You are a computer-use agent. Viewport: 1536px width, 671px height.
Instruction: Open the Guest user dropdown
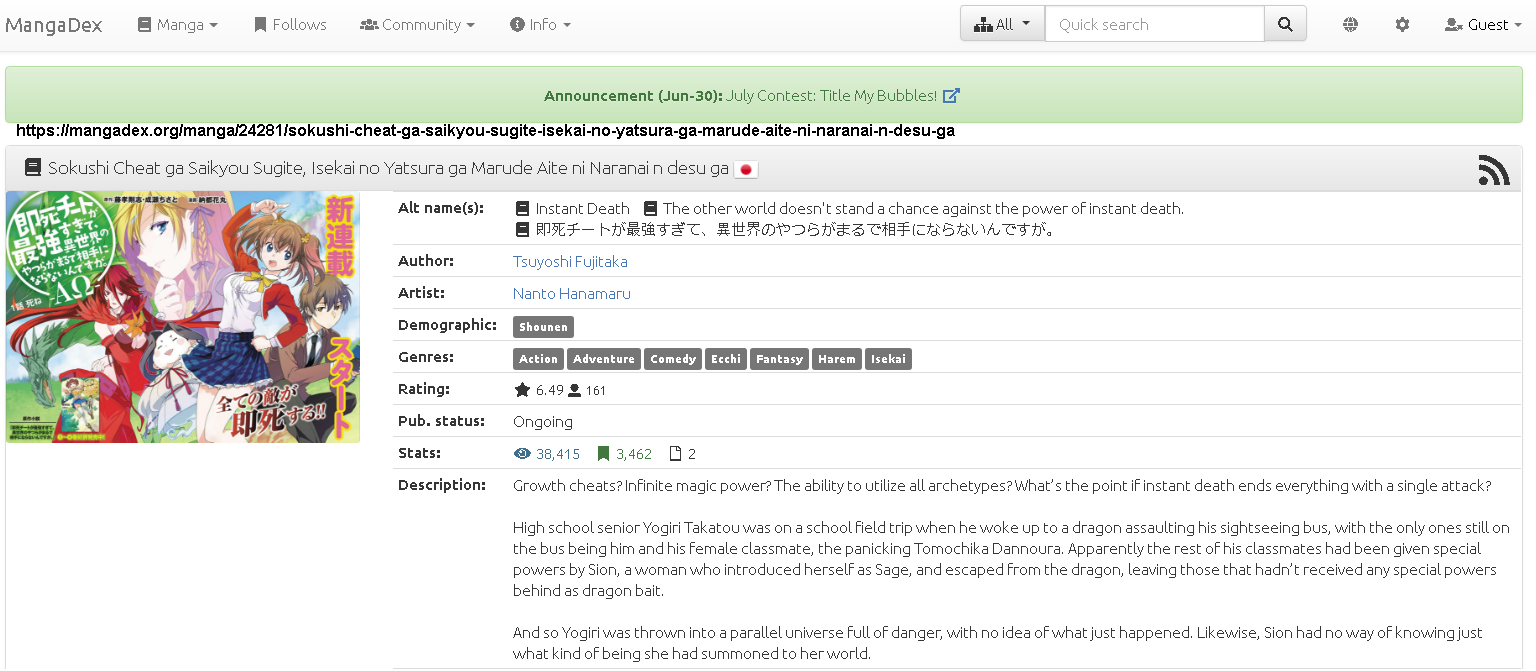pyautogui.click(x=1483, y=25)
